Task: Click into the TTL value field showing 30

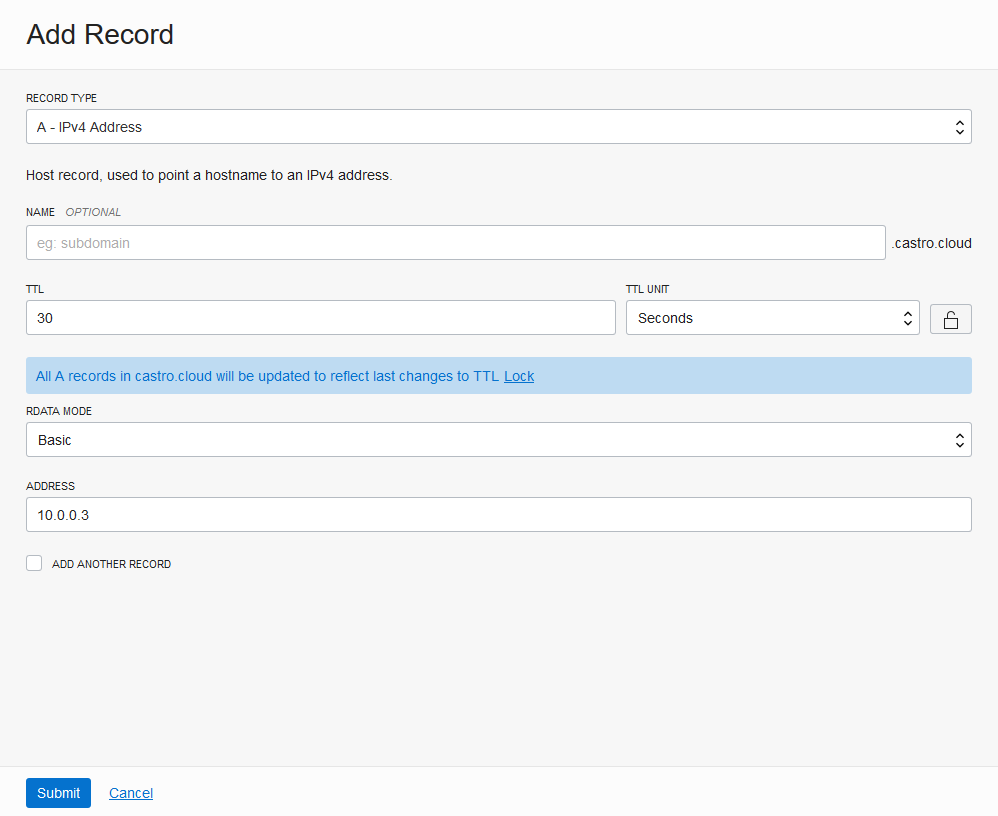Action: pyautogui.click(x=320, y=318)
